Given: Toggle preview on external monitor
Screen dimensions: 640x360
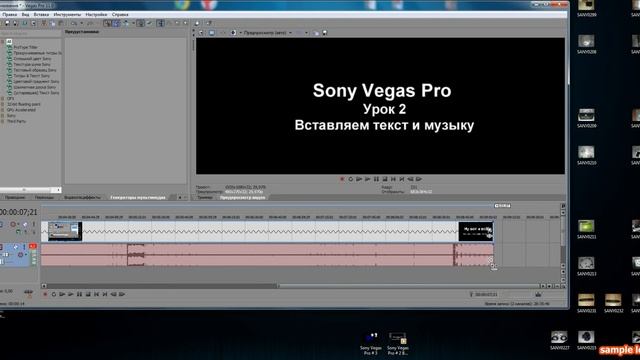Looking at the screenshot, I should click(211, 33).
